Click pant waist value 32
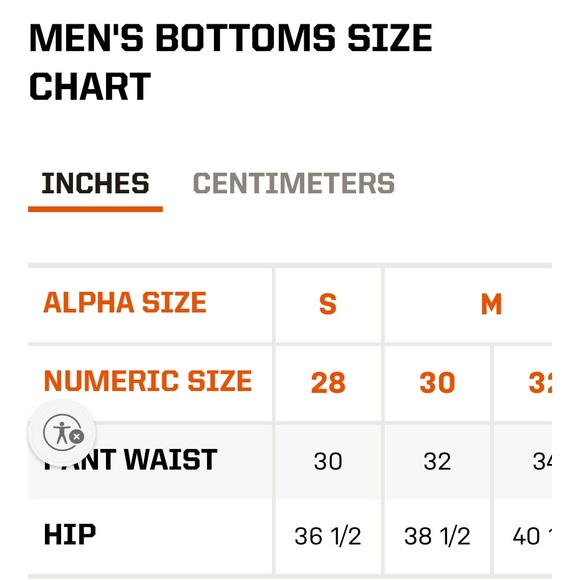 [437, 461]
